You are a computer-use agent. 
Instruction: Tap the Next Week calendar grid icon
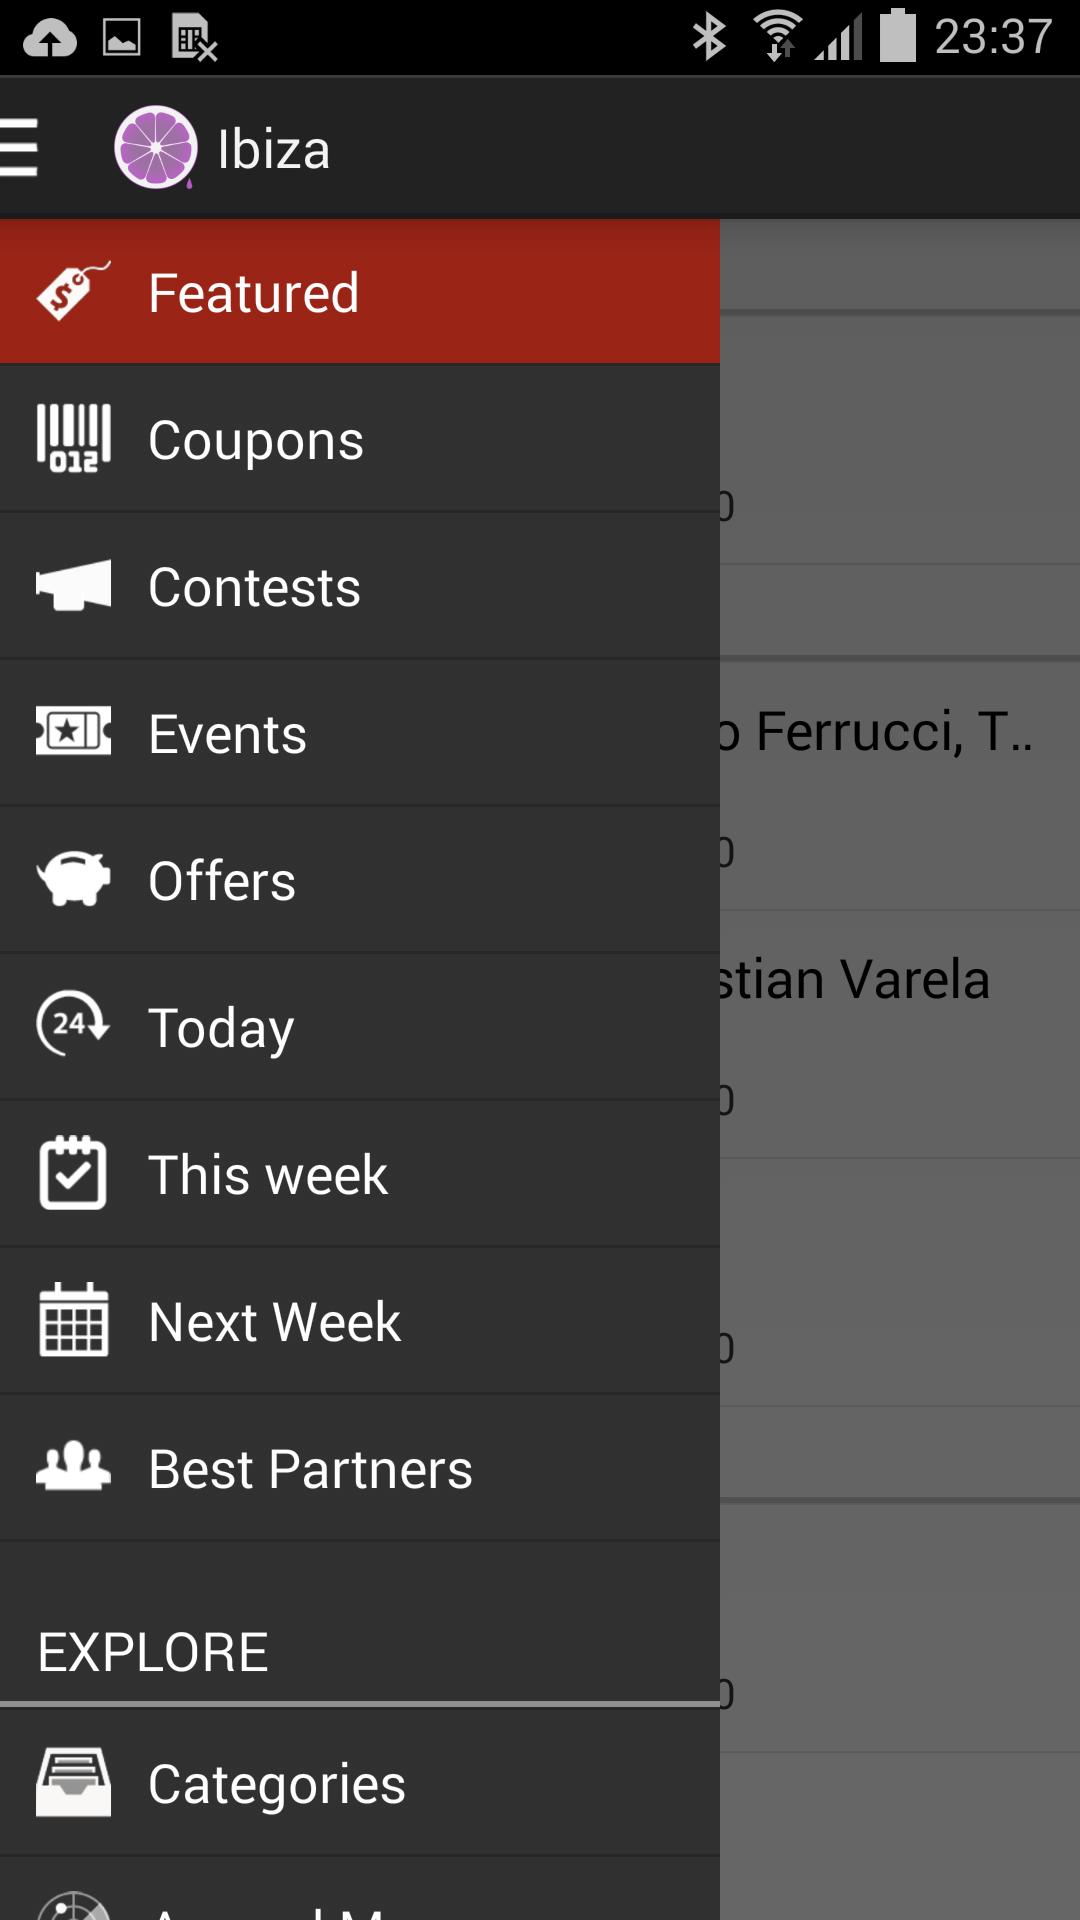(x=73, y=1320)
